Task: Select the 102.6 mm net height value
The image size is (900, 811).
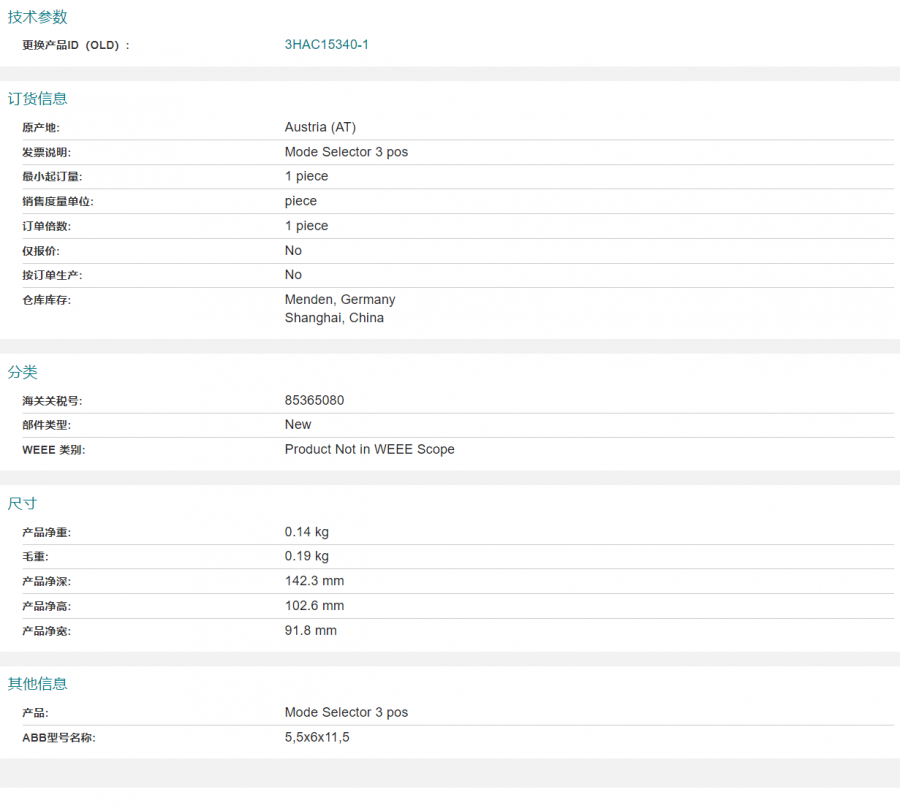Action: 314,606
